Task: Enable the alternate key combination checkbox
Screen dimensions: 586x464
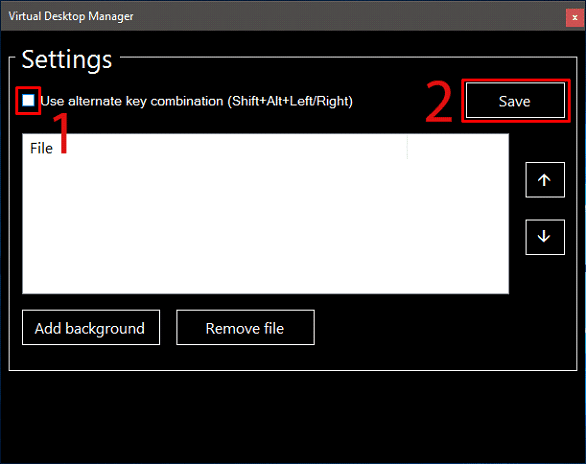Action: coord(28,100)
